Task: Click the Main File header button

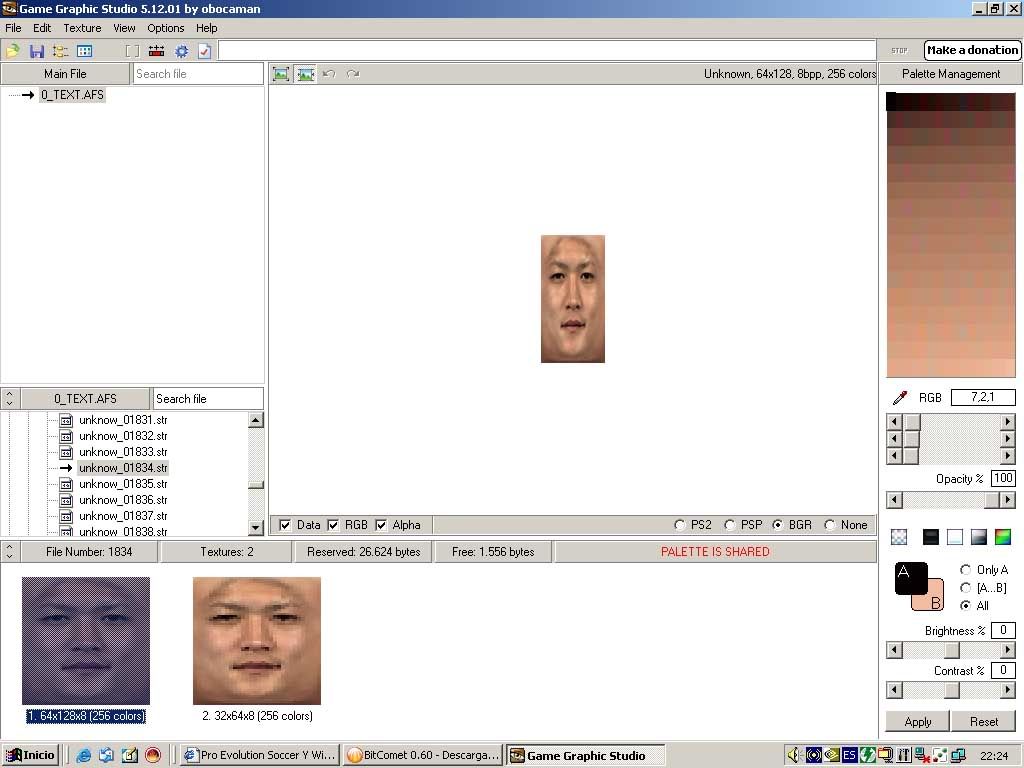Action: (65, 74)
